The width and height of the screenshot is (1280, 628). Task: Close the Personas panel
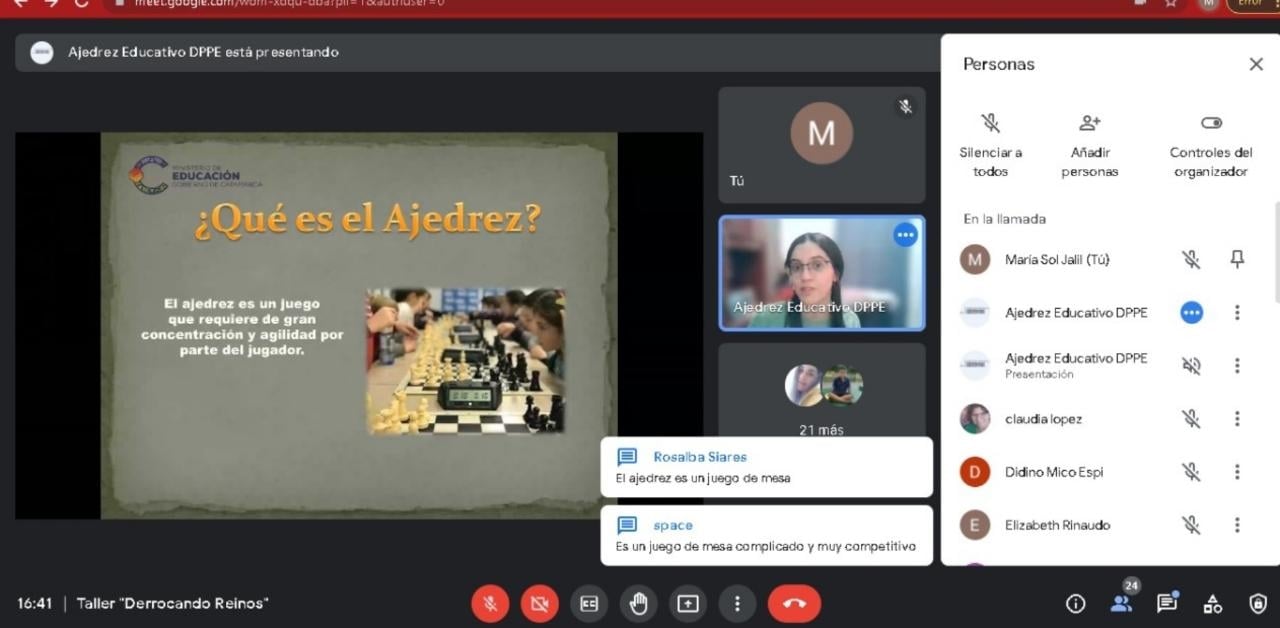[1256, 64]
